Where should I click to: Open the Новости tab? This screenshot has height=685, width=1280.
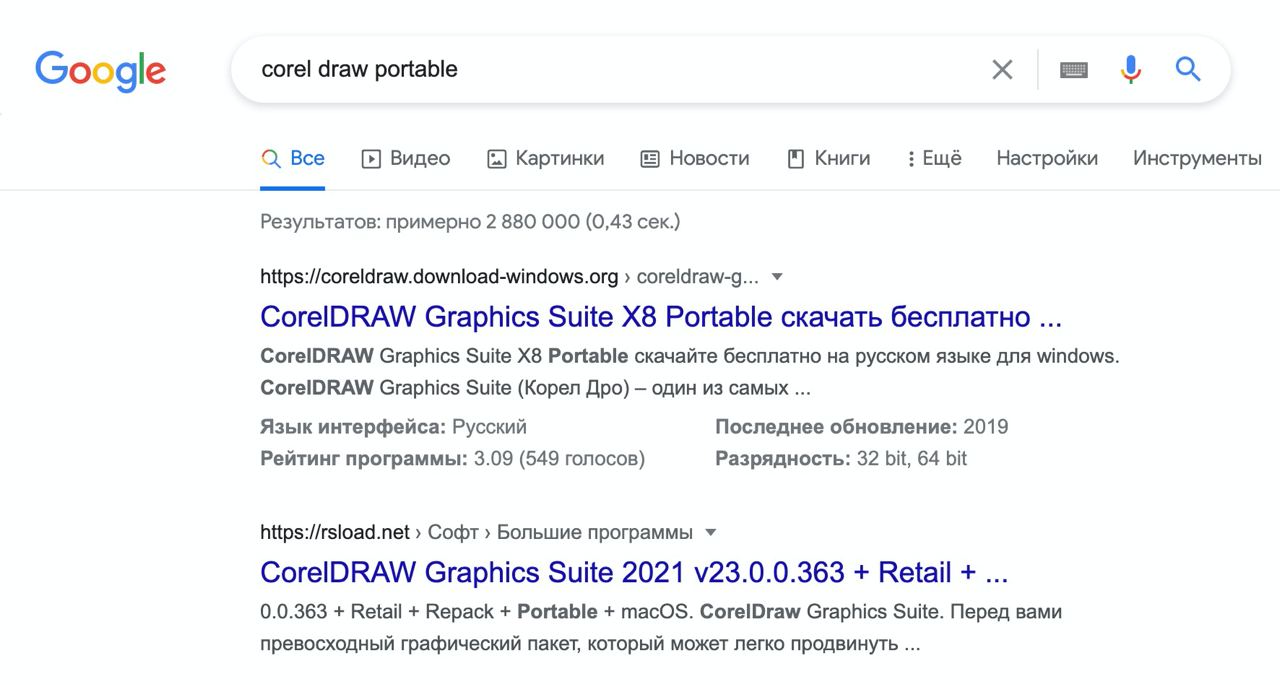tap(695, 158)
